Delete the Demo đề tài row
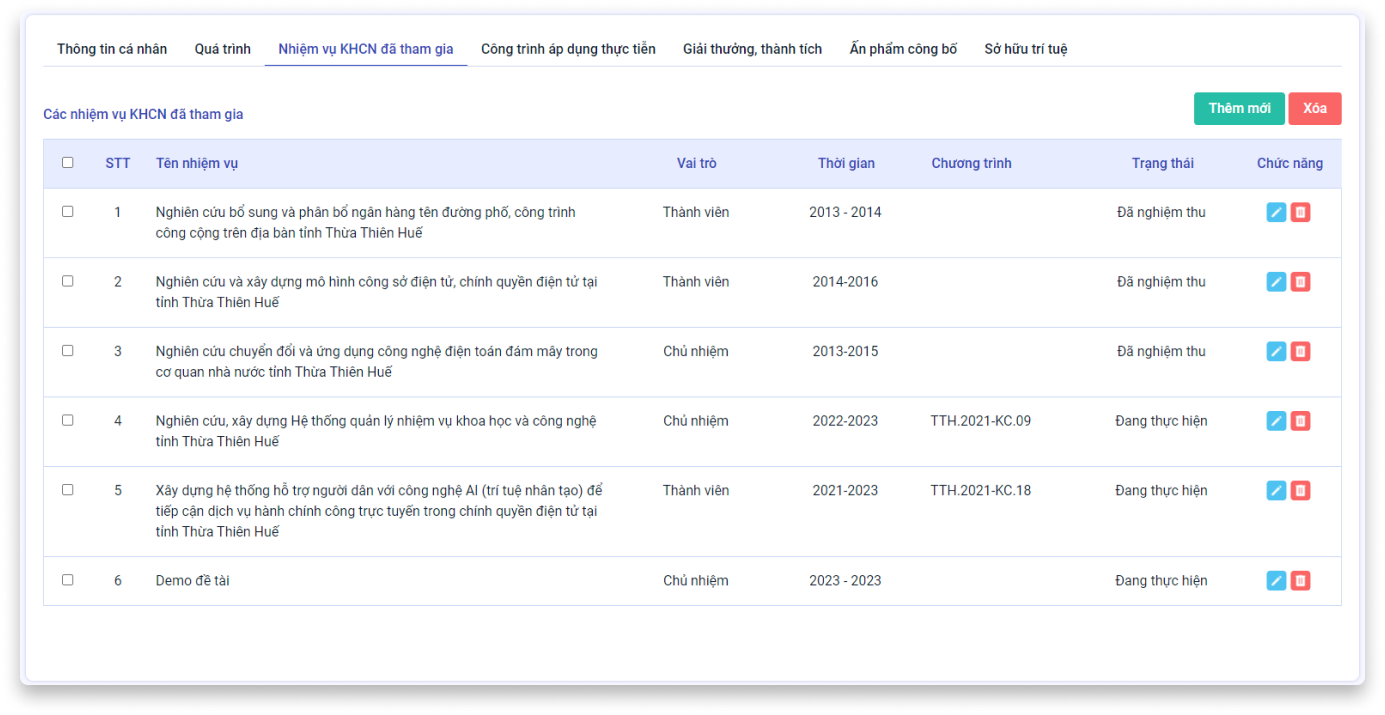This screenshot has width=1385, height=715. click(x=1300, y=580)
